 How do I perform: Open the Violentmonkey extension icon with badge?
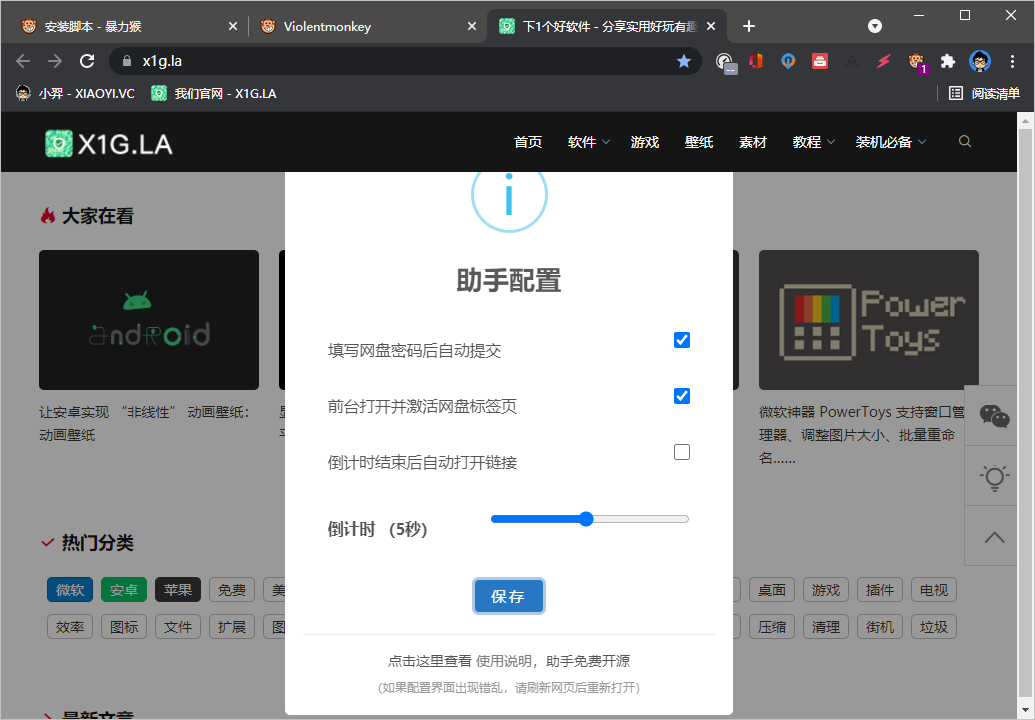[x=916, y=62]
